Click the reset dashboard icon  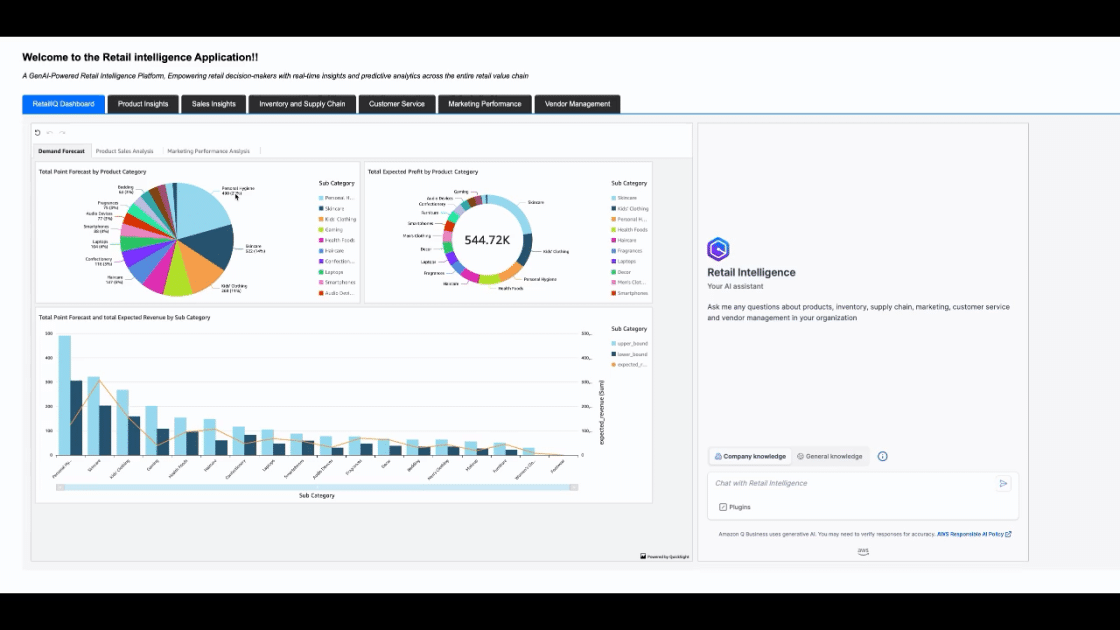tap(38, 133)
